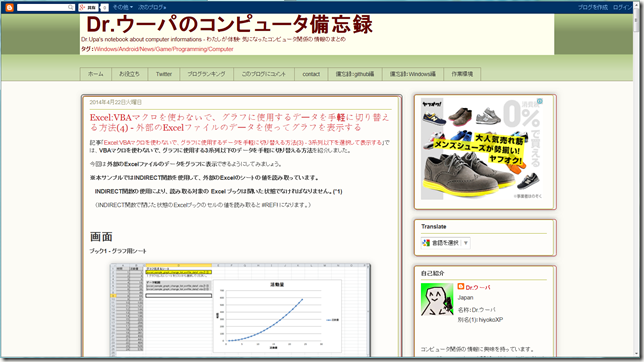644x362 pixels.
Task: Click the Dr.ウーパ profile name link
Action: click(478, 288)
